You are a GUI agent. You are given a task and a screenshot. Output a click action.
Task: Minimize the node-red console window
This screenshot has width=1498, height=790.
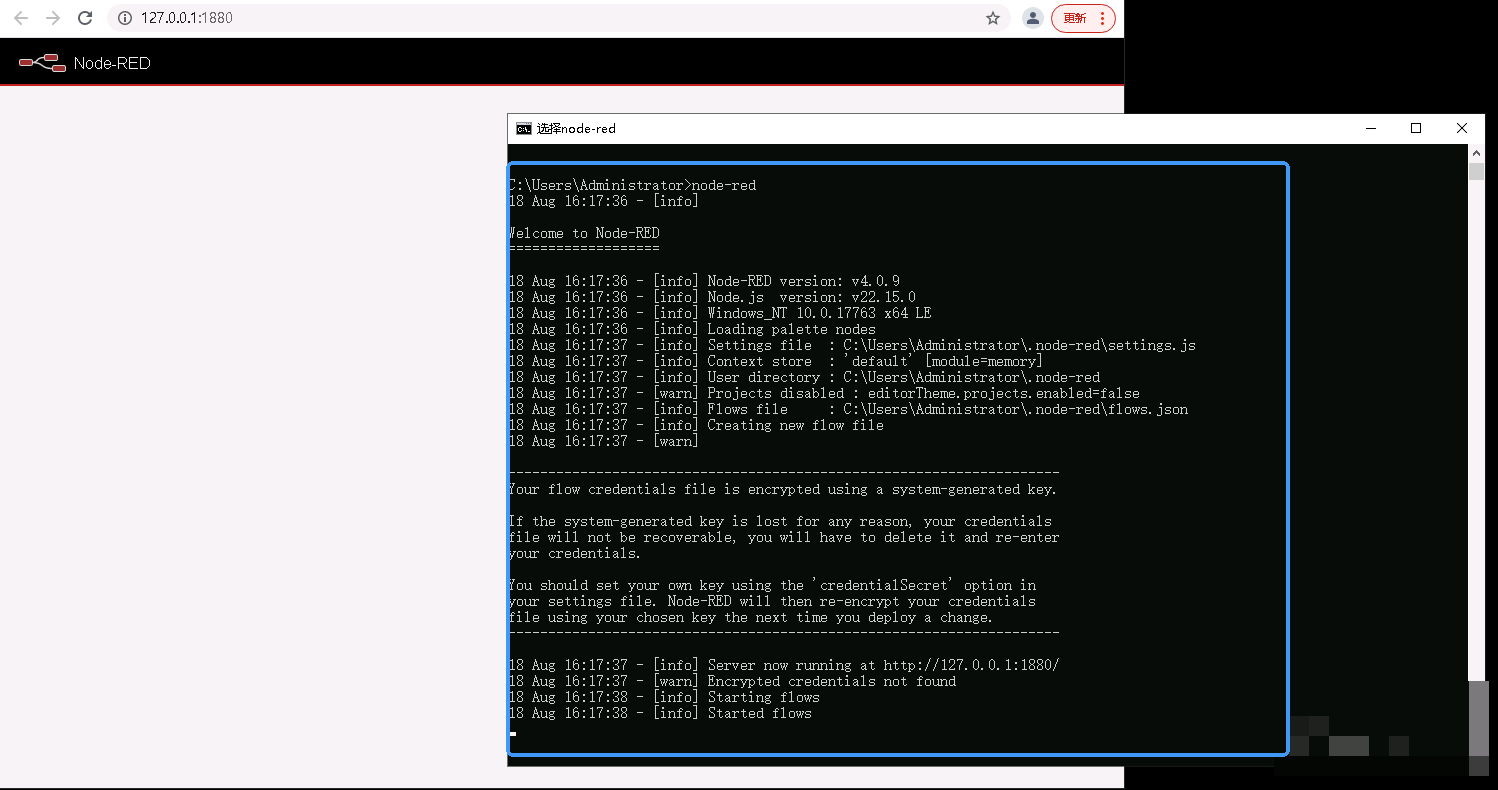pos(1370,128)
